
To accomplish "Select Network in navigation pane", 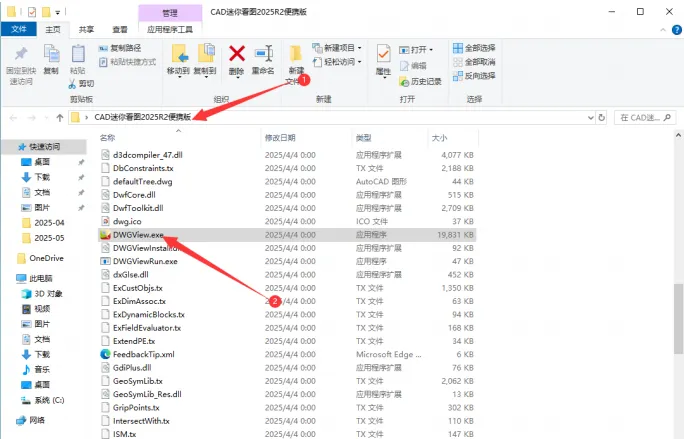I will point(31,420).
